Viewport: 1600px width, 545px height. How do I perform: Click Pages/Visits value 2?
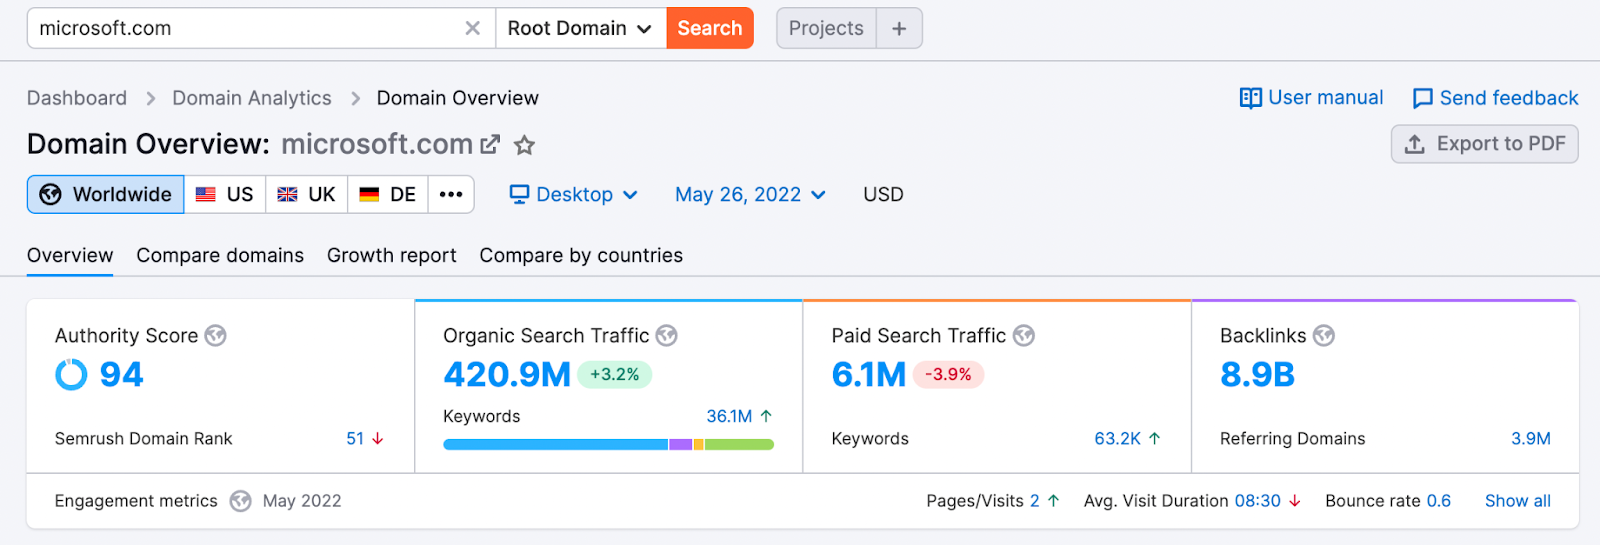[x=1035, y=501]
